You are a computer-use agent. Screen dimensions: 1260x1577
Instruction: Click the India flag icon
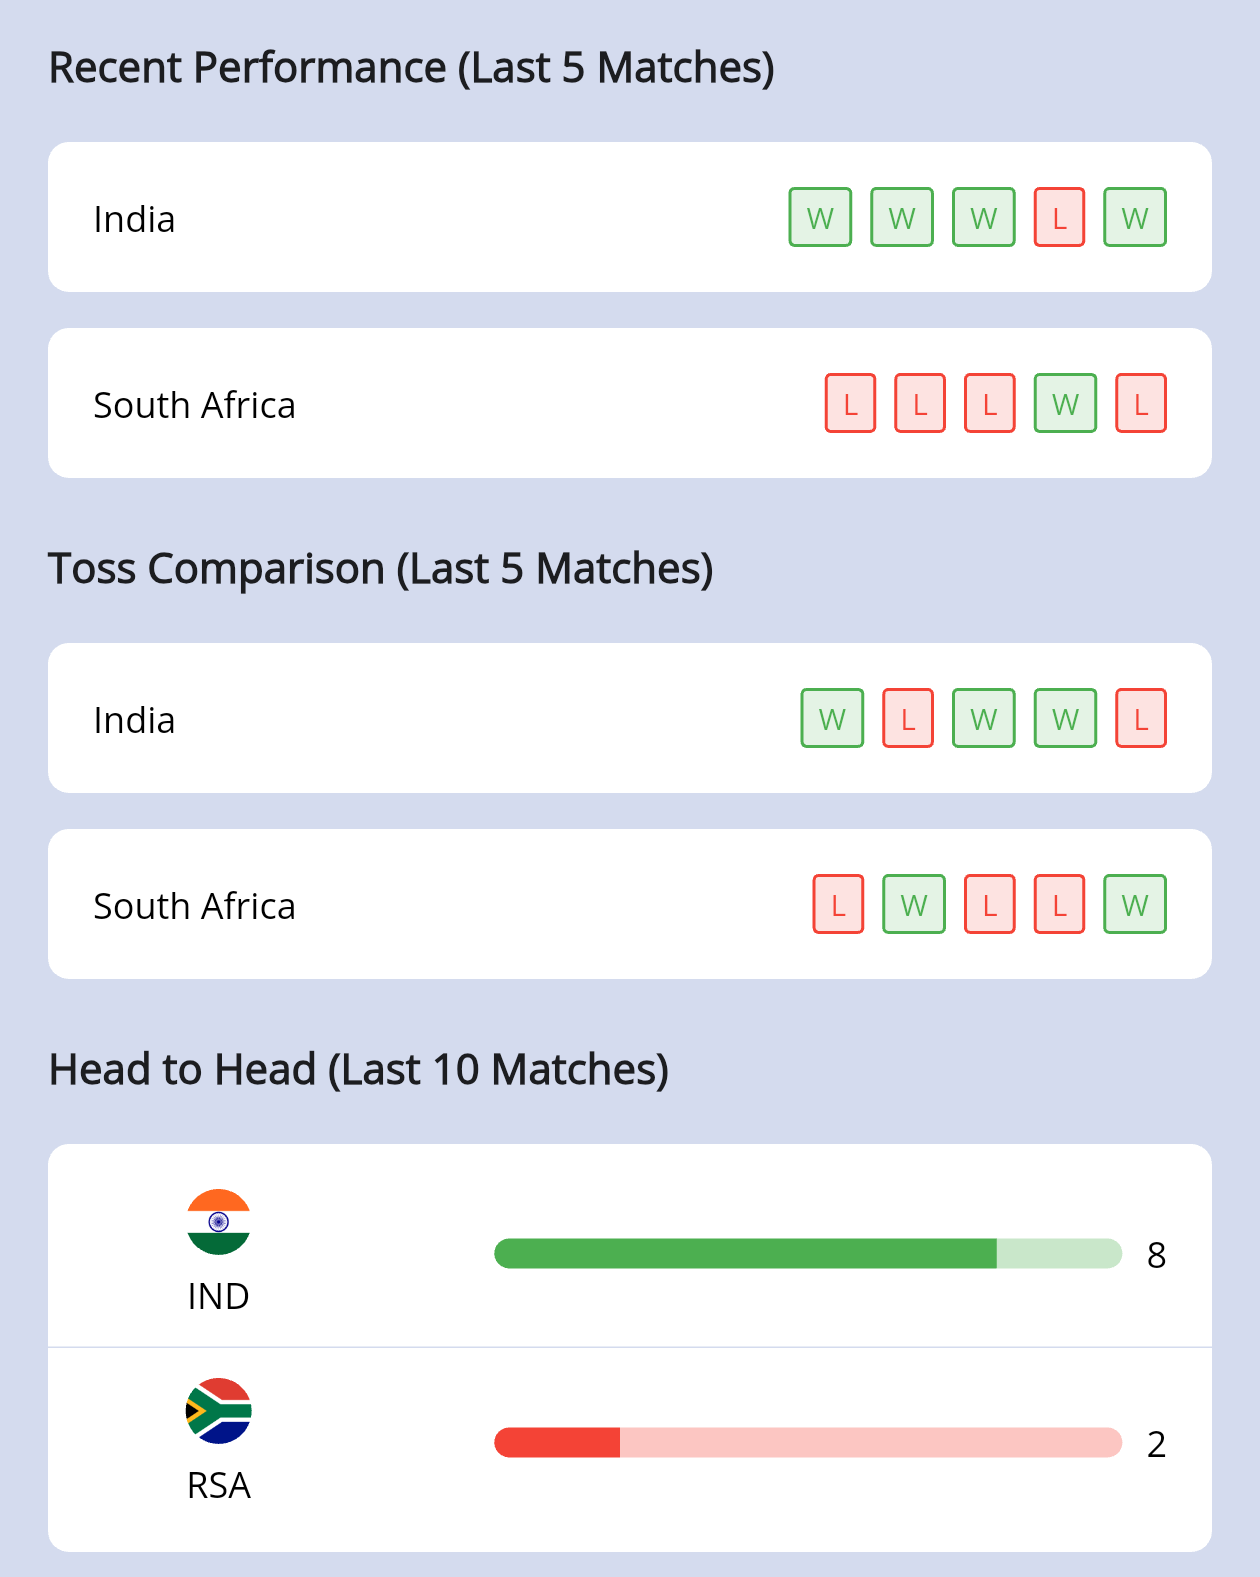pos(218,1221)
